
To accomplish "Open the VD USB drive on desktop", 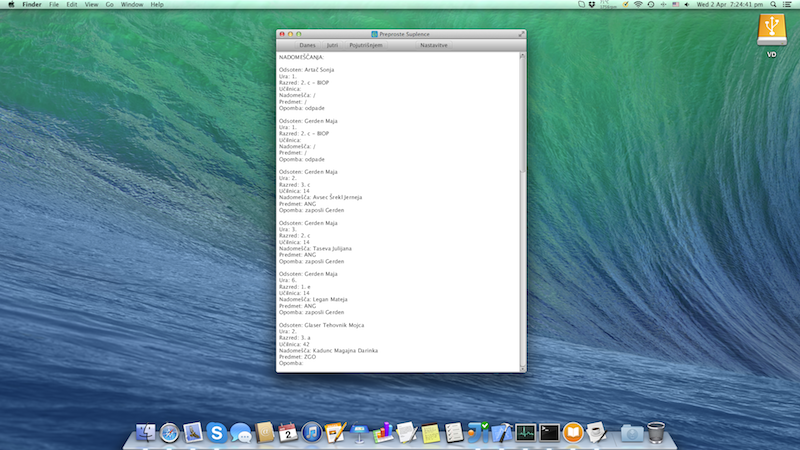I will tap(771, 31).
